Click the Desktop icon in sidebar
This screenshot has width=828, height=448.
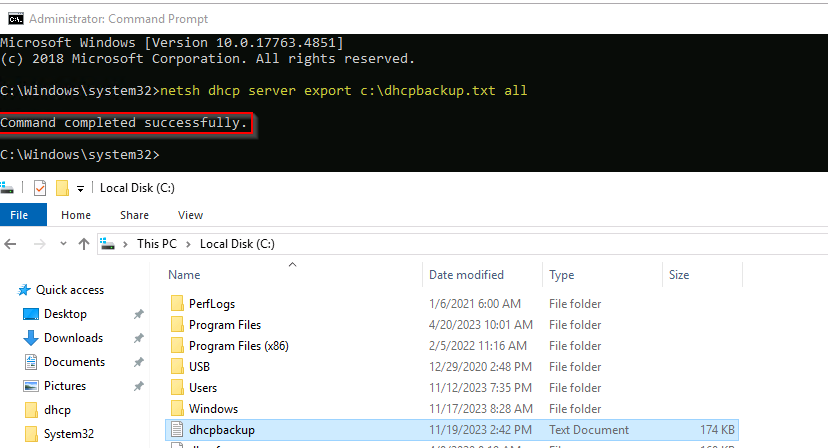(x=31, y=314)
